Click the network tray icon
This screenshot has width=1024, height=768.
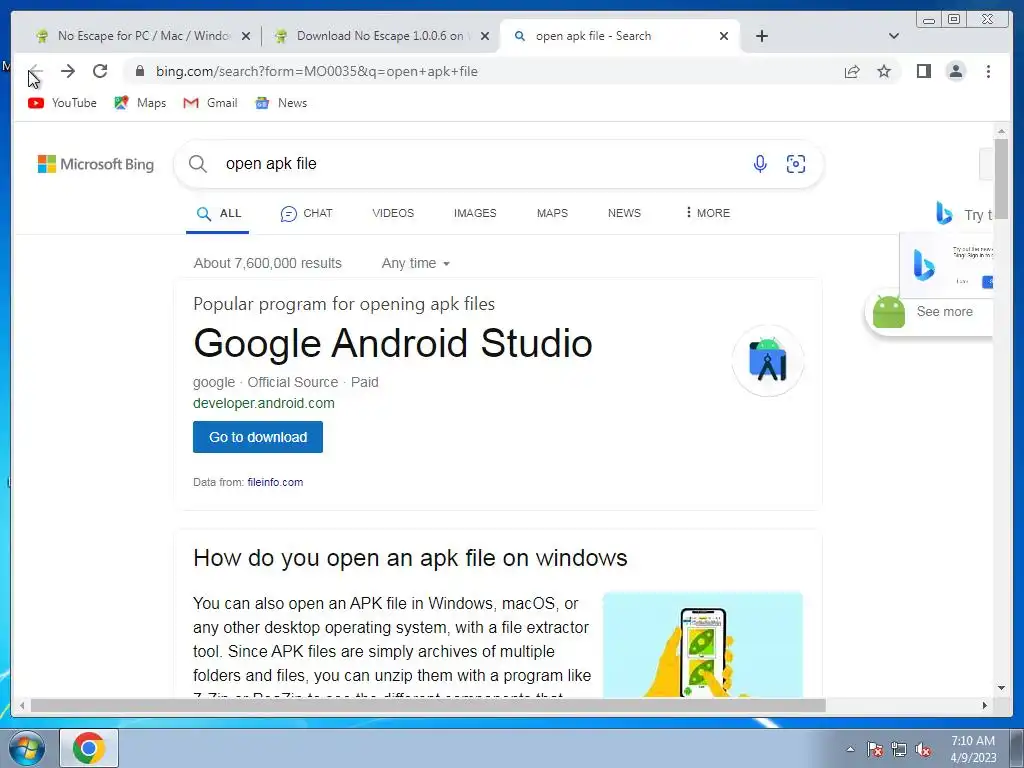[899, 749]
